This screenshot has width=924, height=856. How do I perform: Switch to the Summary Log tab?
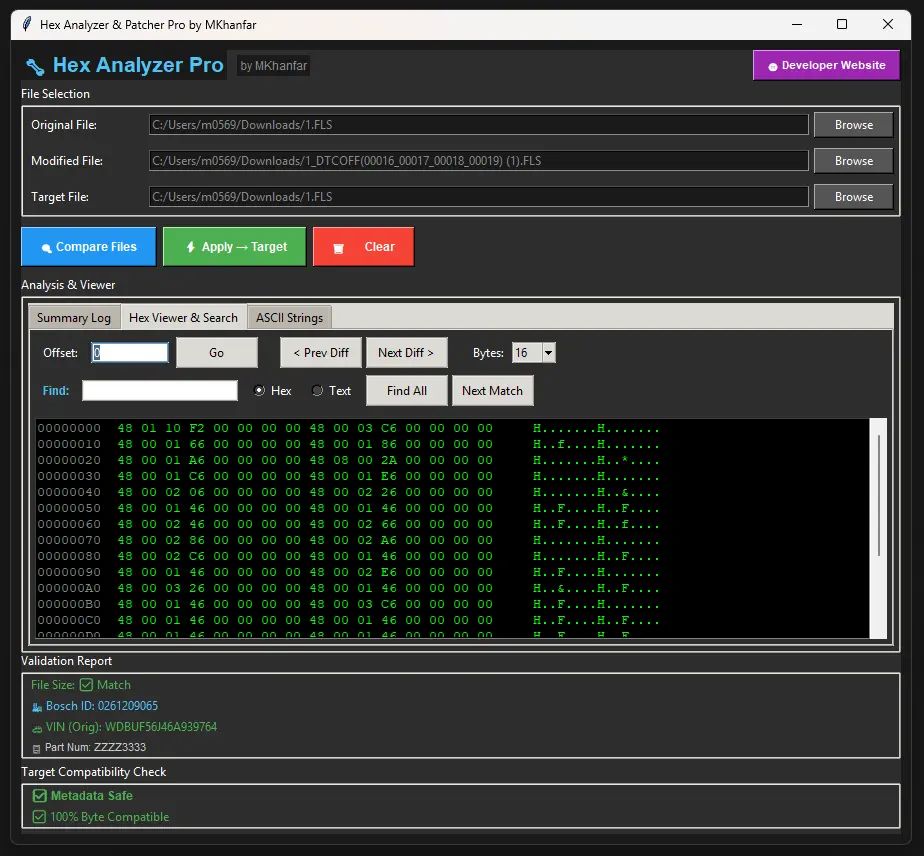click(x=74, y=318)
